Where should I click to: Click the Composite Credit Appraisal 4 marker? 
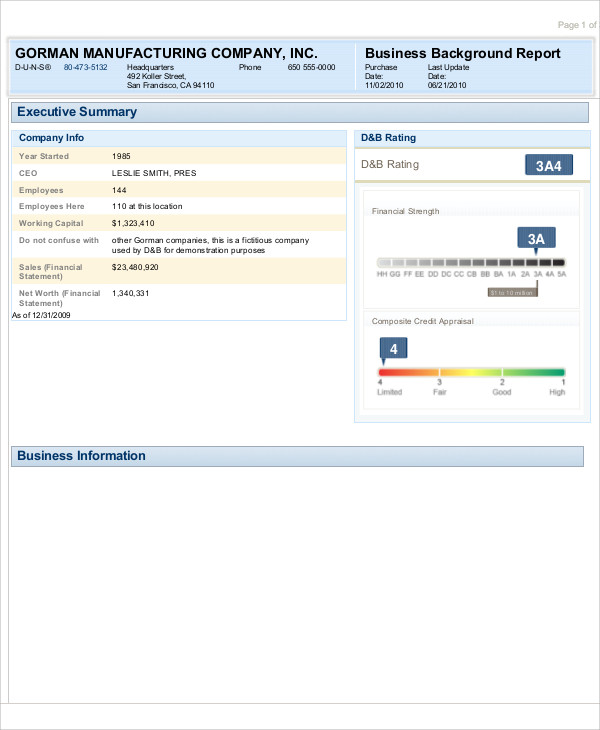point(393,349)
